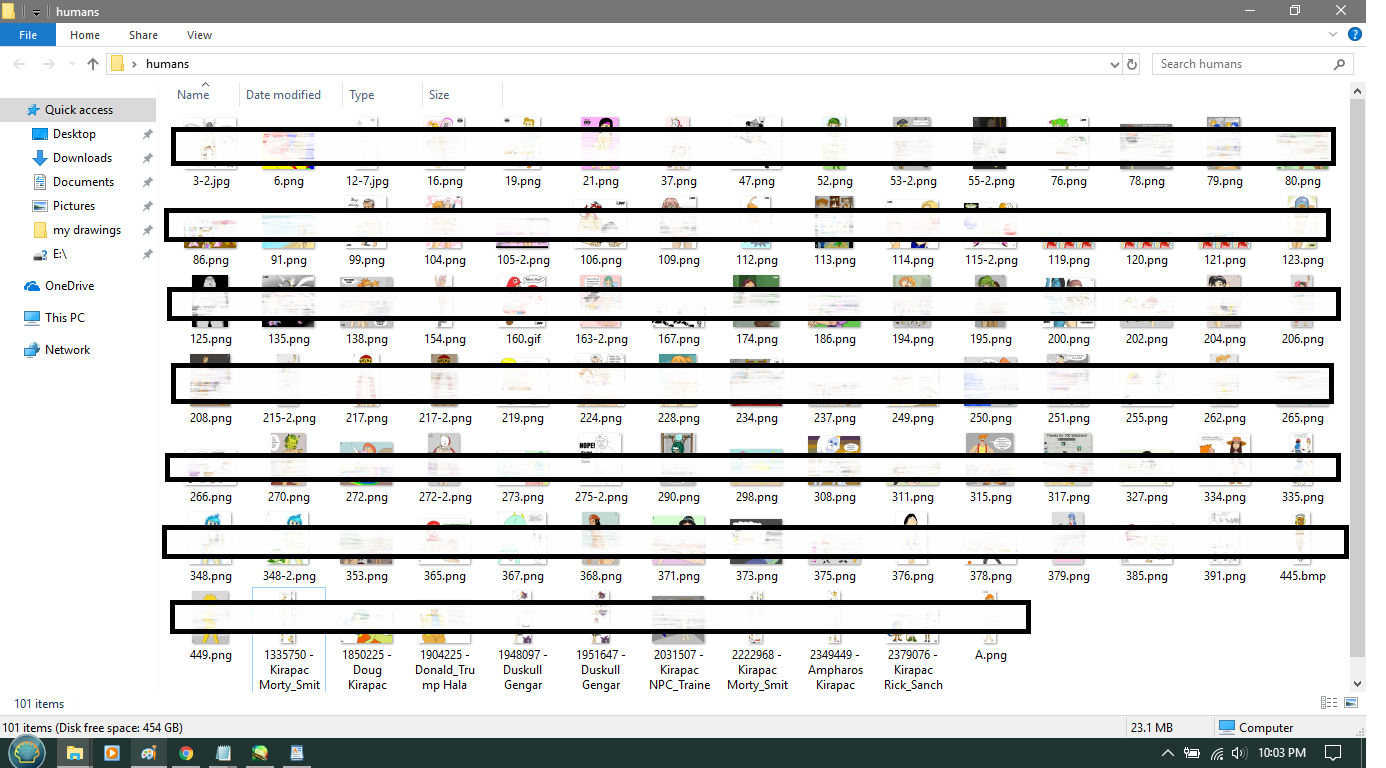
Task: Open Documents in the navigation pane
Action: [83, 182]
